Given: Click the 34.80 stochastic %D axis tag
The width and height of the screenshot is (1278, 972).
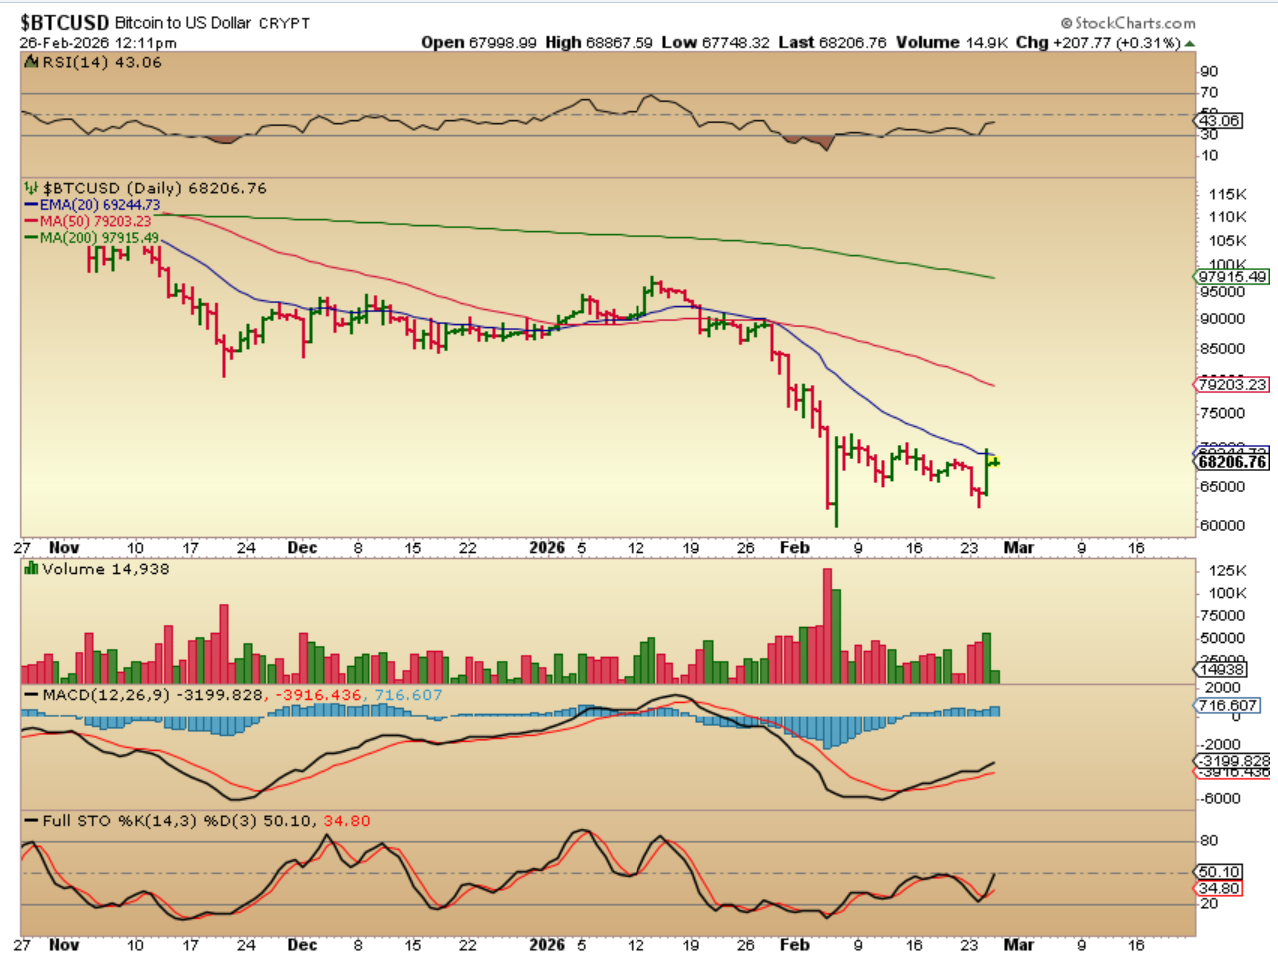Looking at the screenshot, I should [x=1219, y=888].
